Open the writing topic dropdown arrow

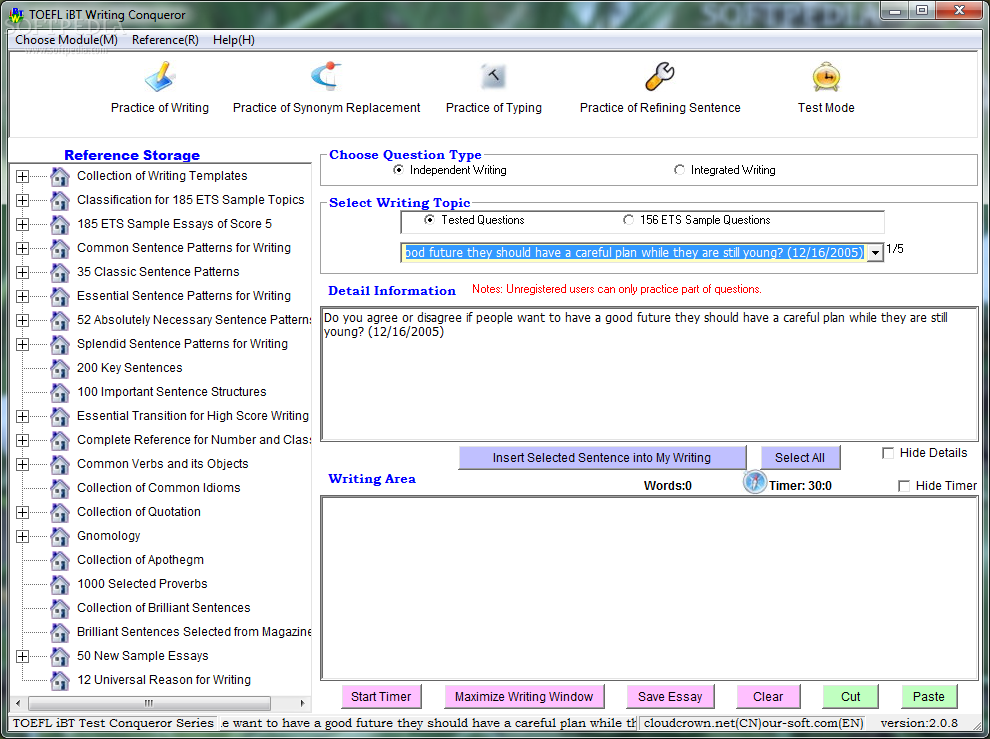[875, 253]
